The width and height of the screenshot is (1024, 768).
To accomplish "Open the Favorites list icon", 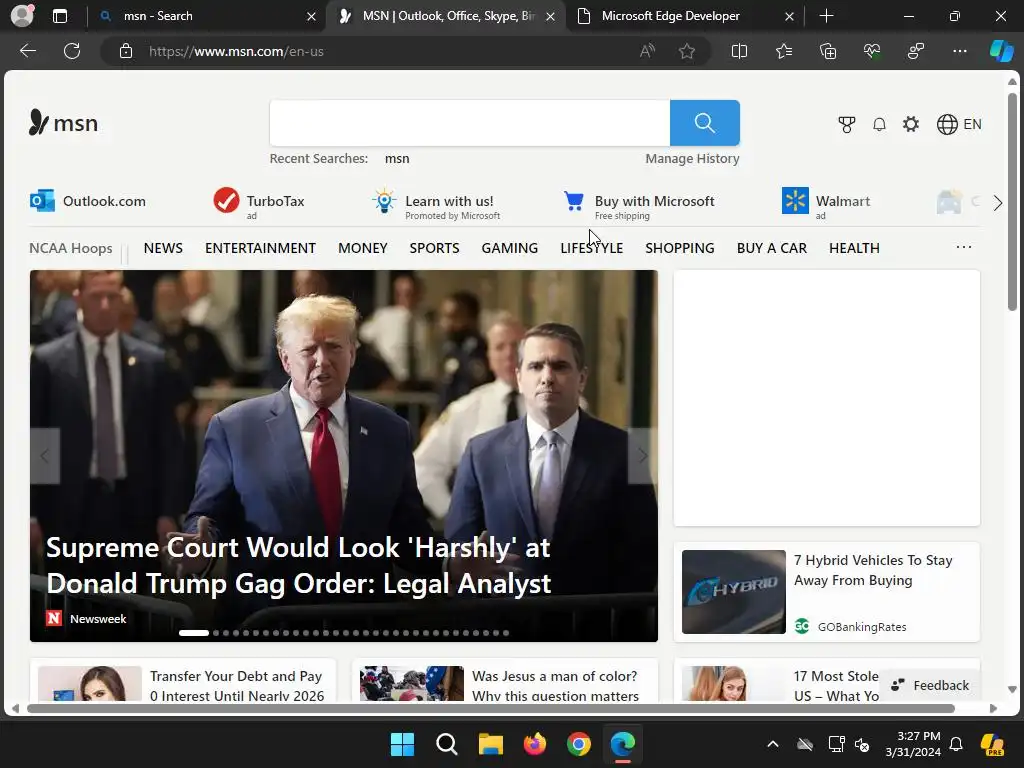I will [784, 51].
